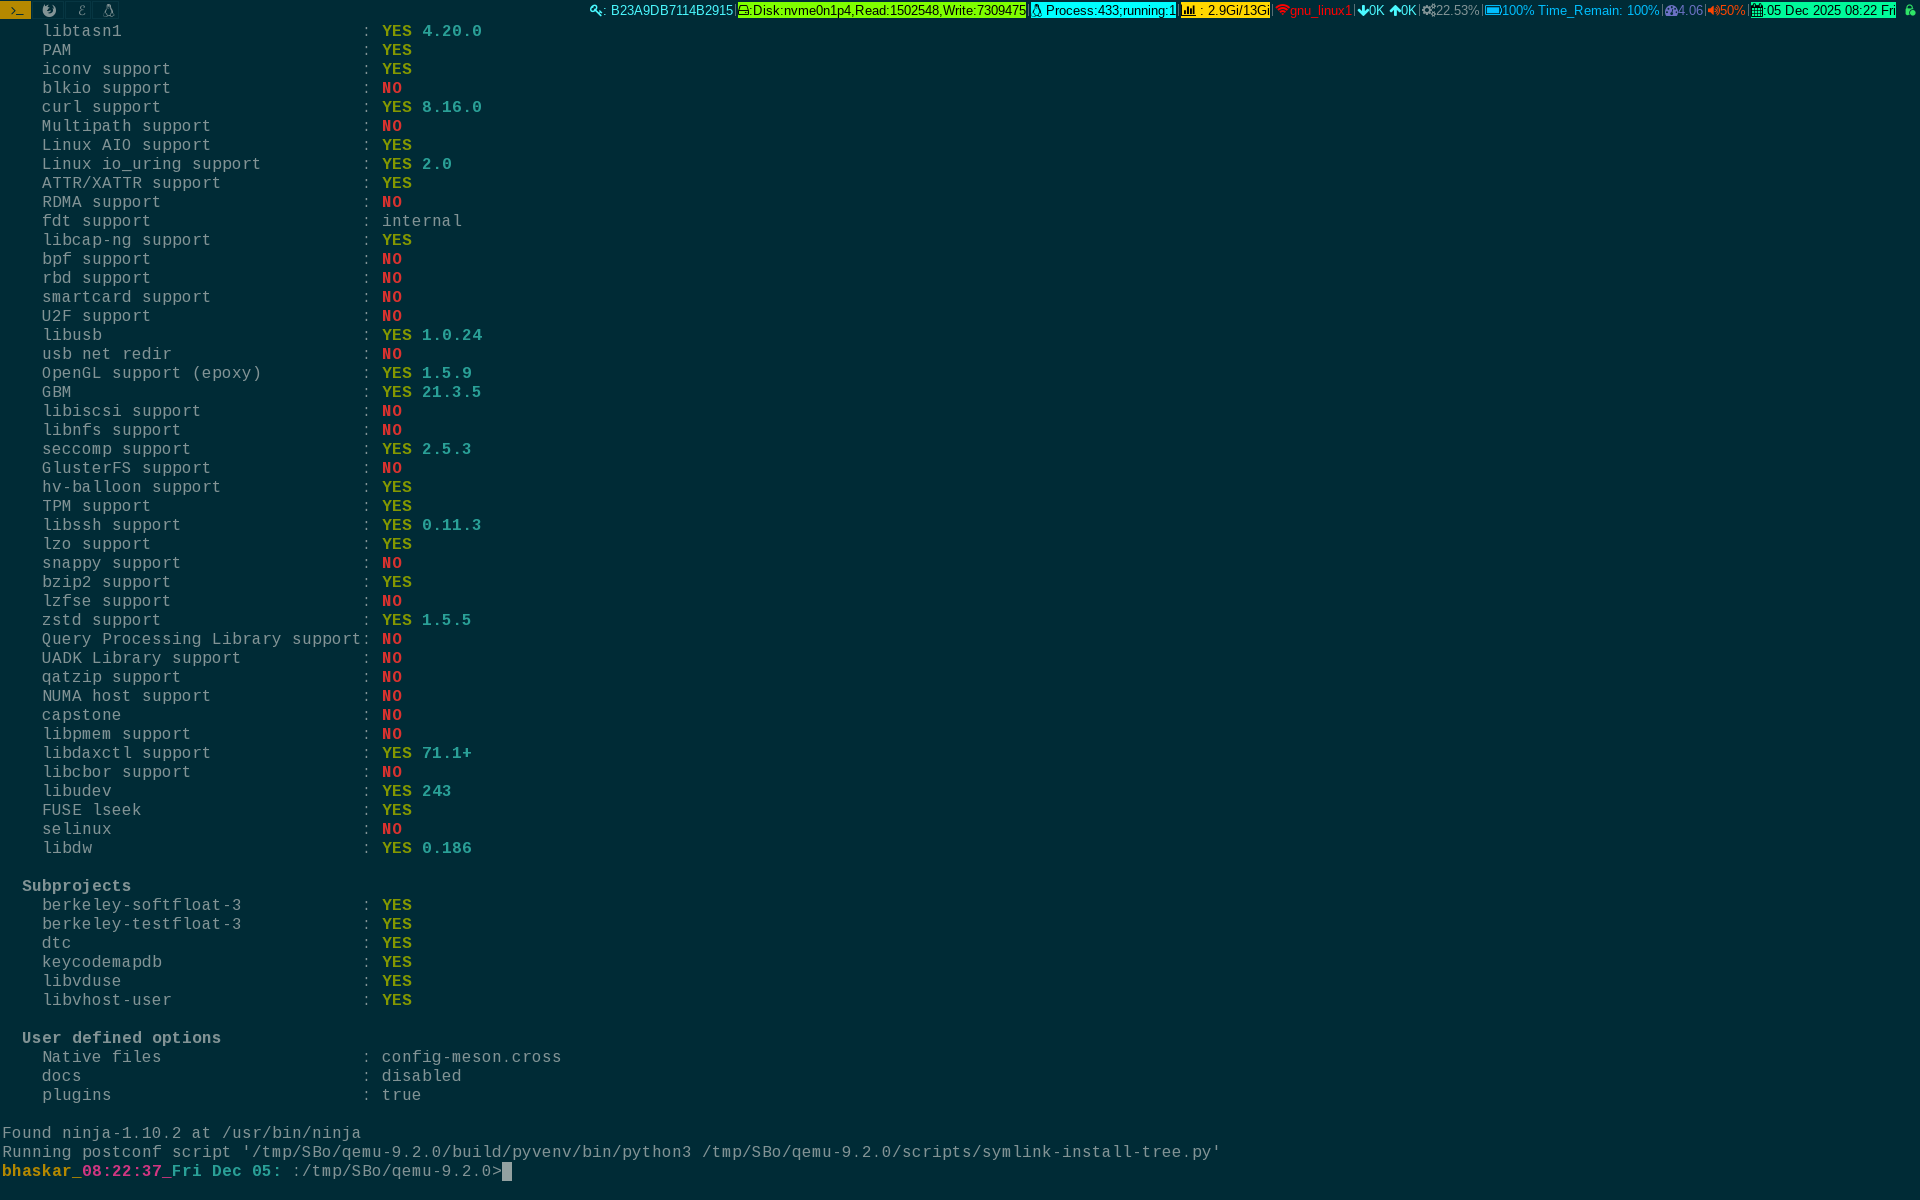Click the key icon beside B23A9DB7114B2915
1920x1200 pixels.
pos(596,10)
